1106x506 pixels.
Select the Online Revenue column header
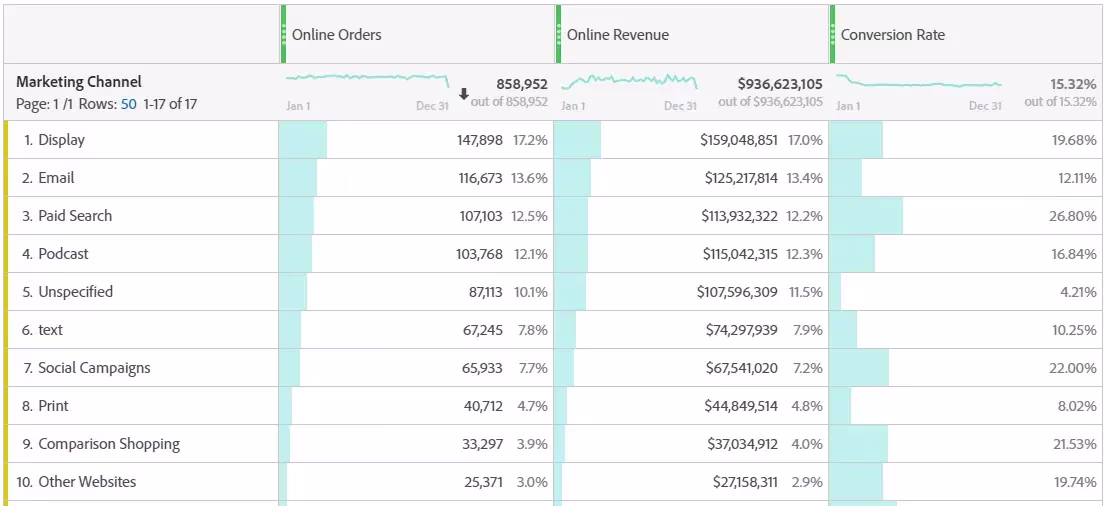point(618,35)
